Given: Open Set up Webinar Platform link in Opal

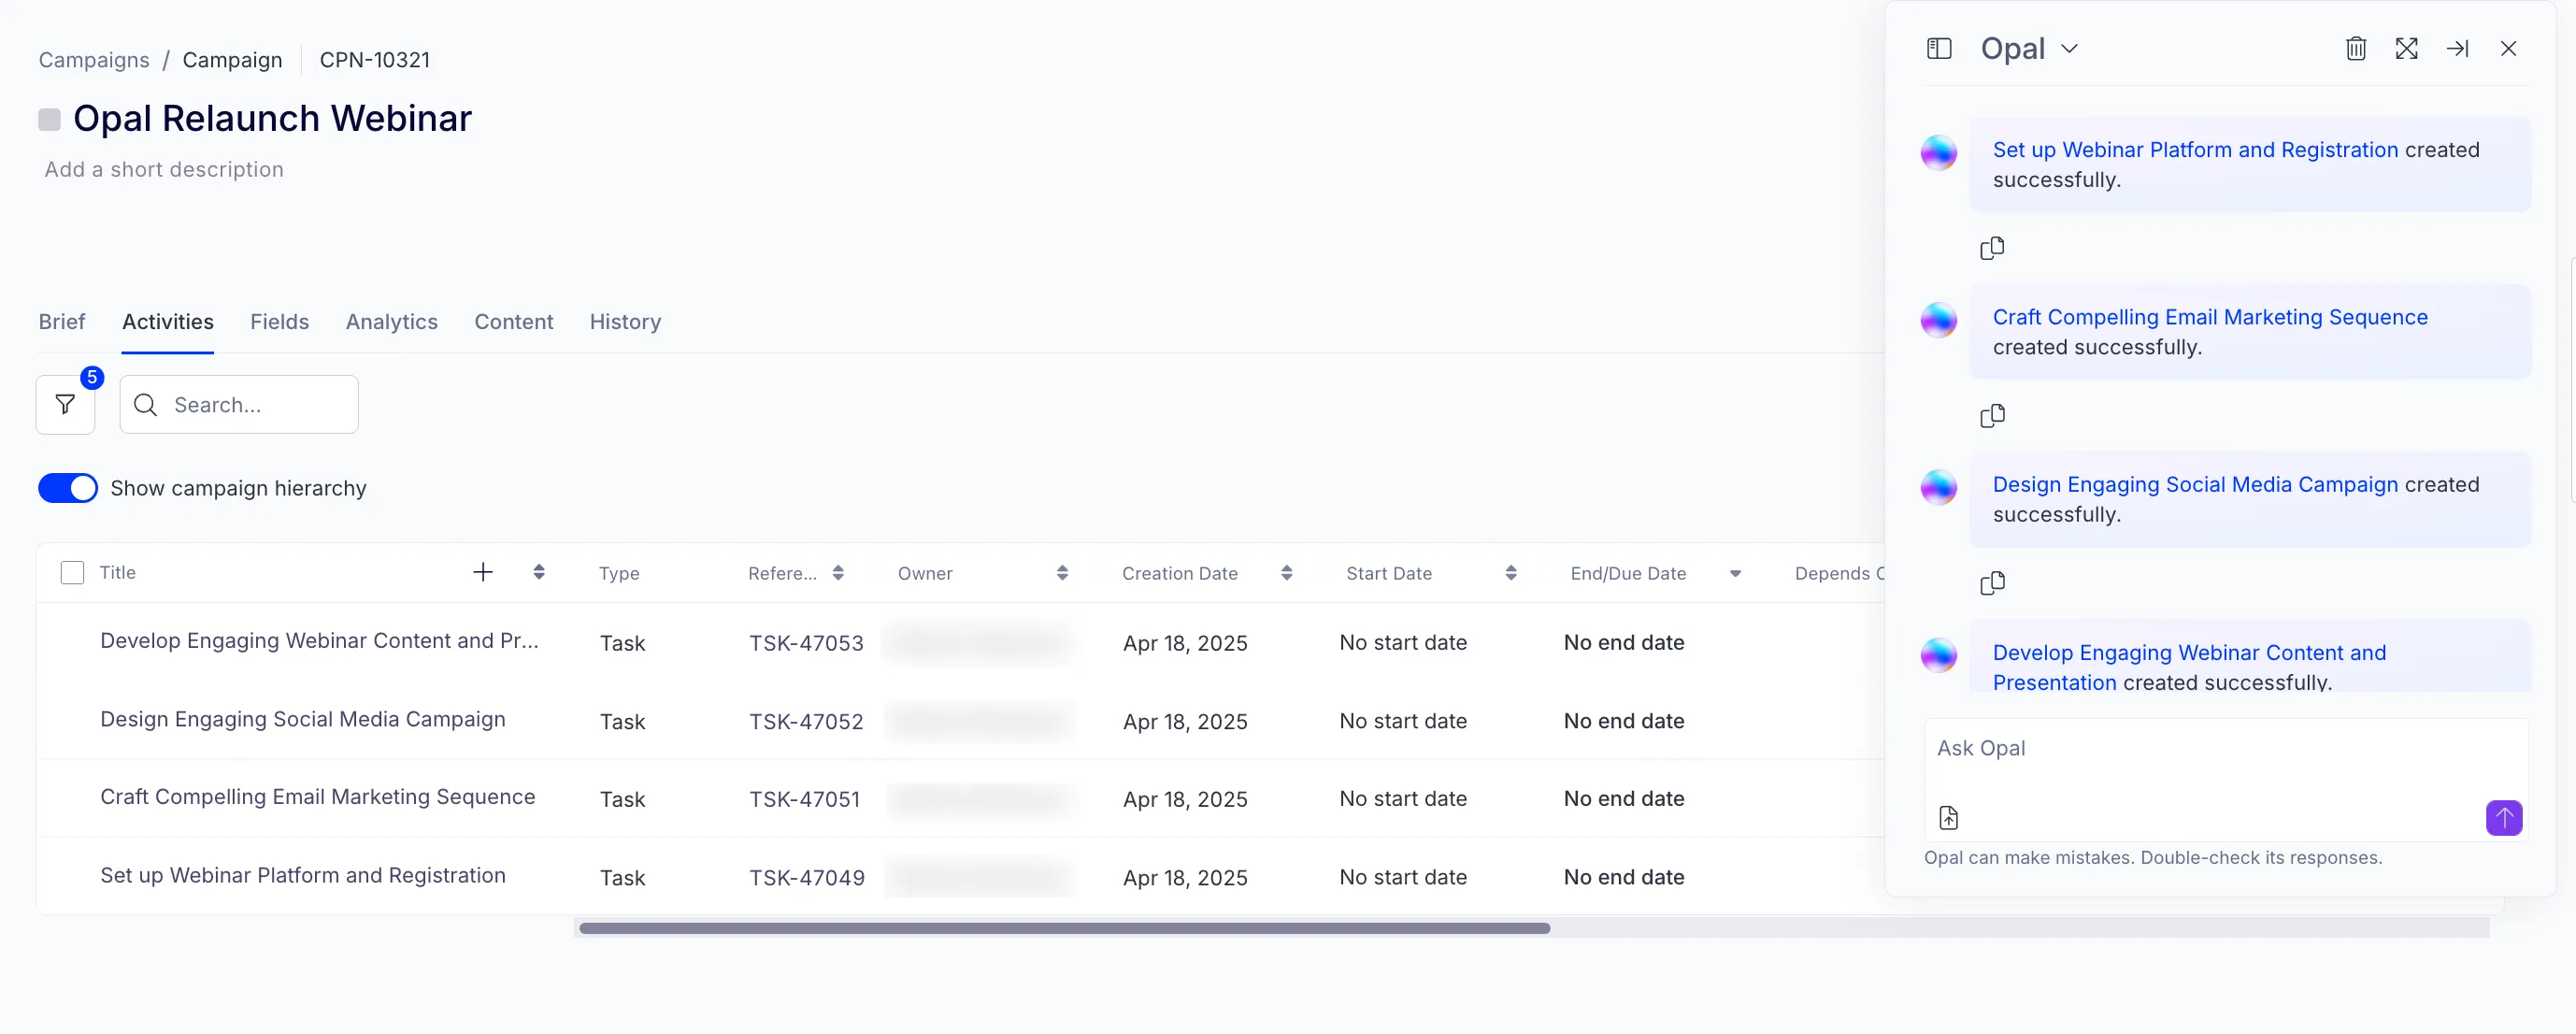Looking at the screenshot, I should click(x=2195, y=150).
